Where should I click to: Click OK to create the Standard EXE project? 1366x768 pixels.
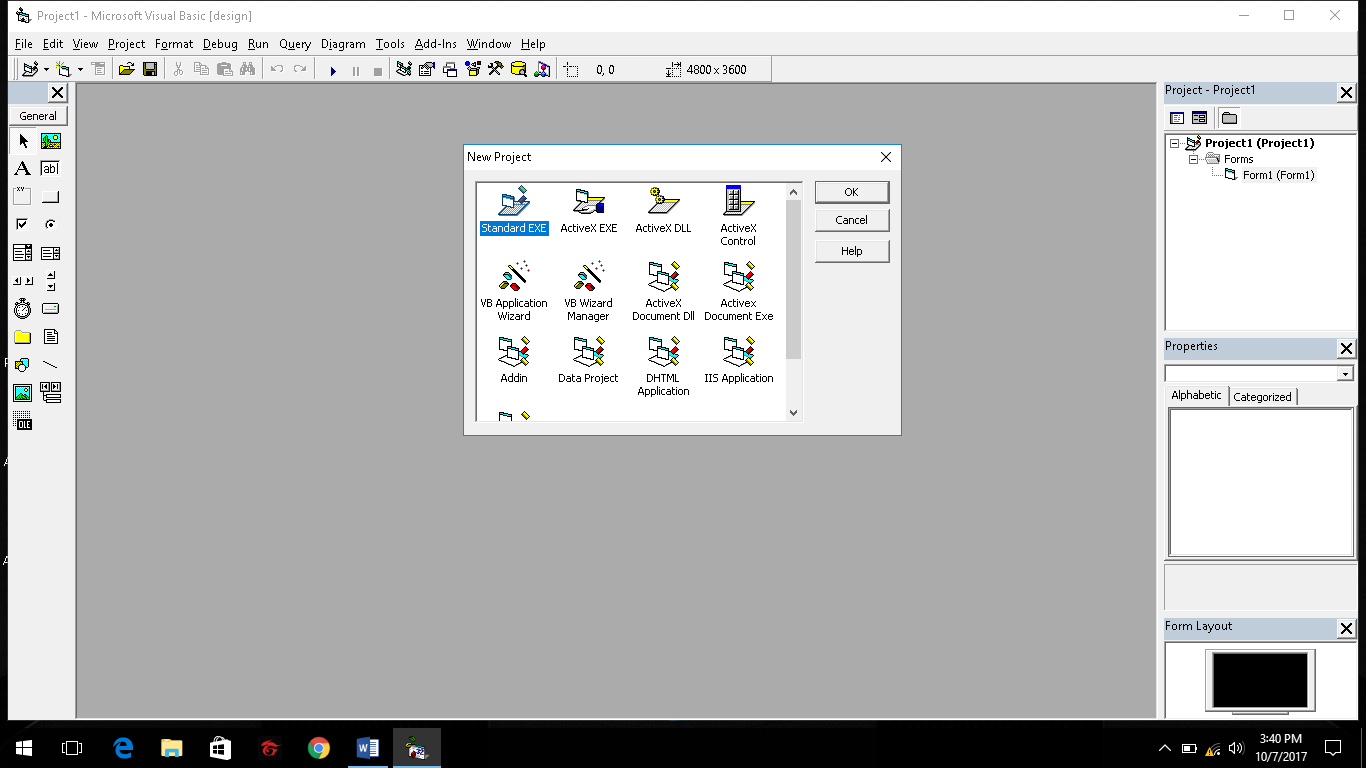(851, 192)
